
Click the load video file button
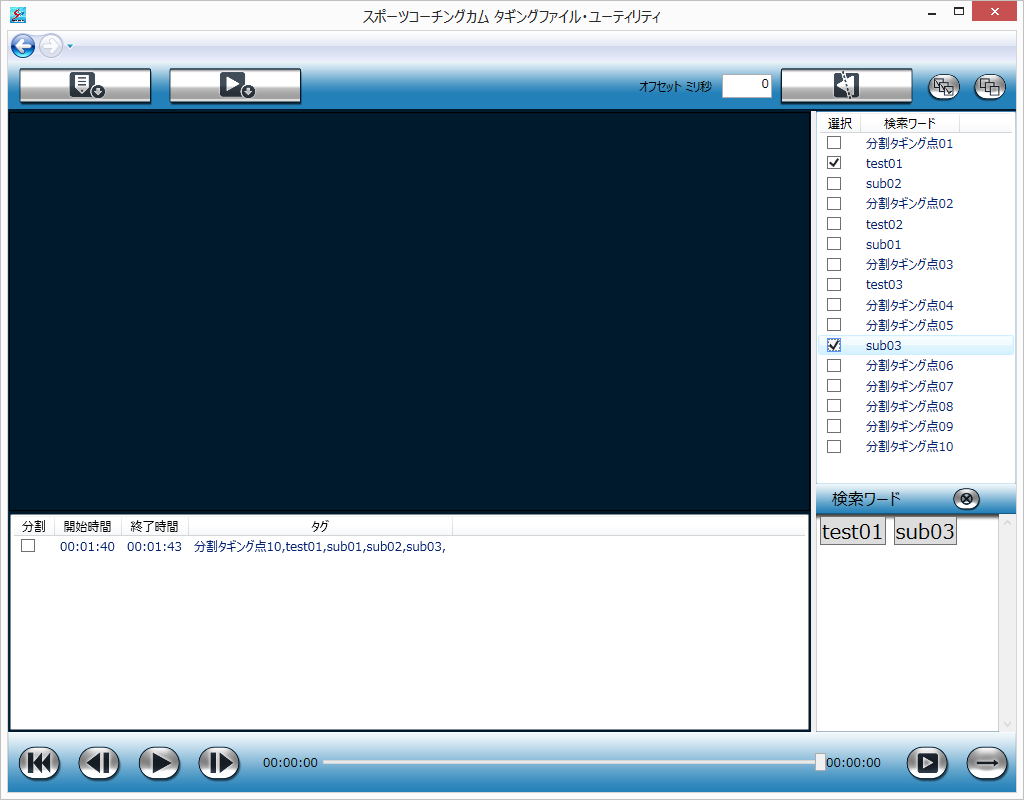coord(235,86)
